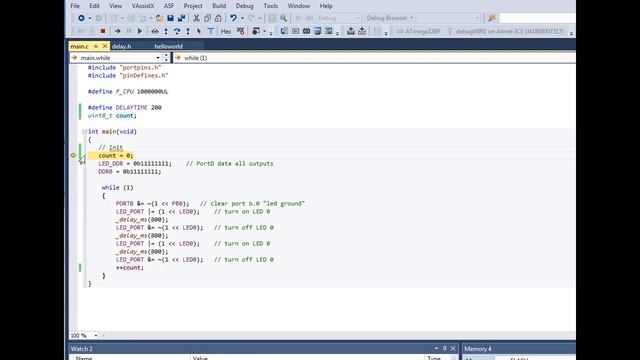Image resolution: width=640 pixels, height=360 pixels.
Task: Expand the Navigate Backward history dropdown arrow
Action: (x=90, y=18)
